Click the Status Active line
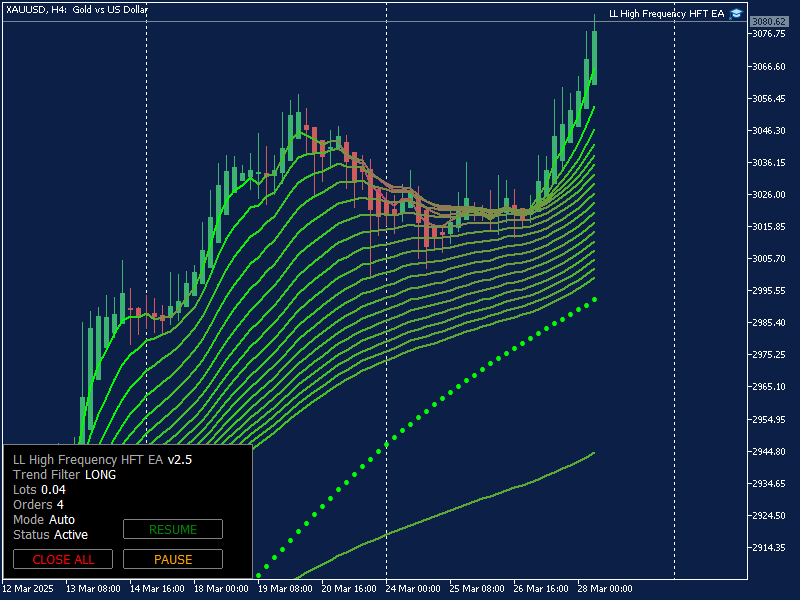 pos(51,535)
